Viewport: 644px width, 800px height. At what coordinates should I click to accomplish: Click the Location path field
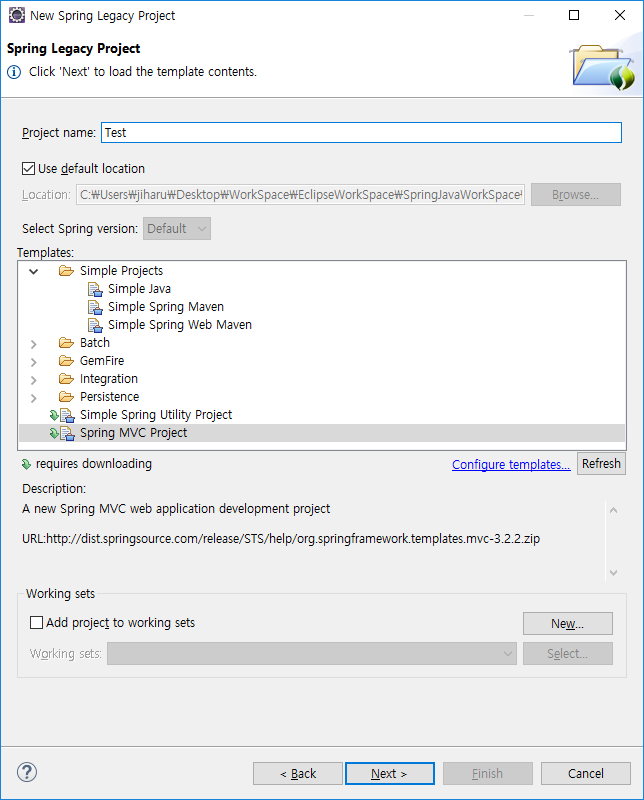point(300,194)
